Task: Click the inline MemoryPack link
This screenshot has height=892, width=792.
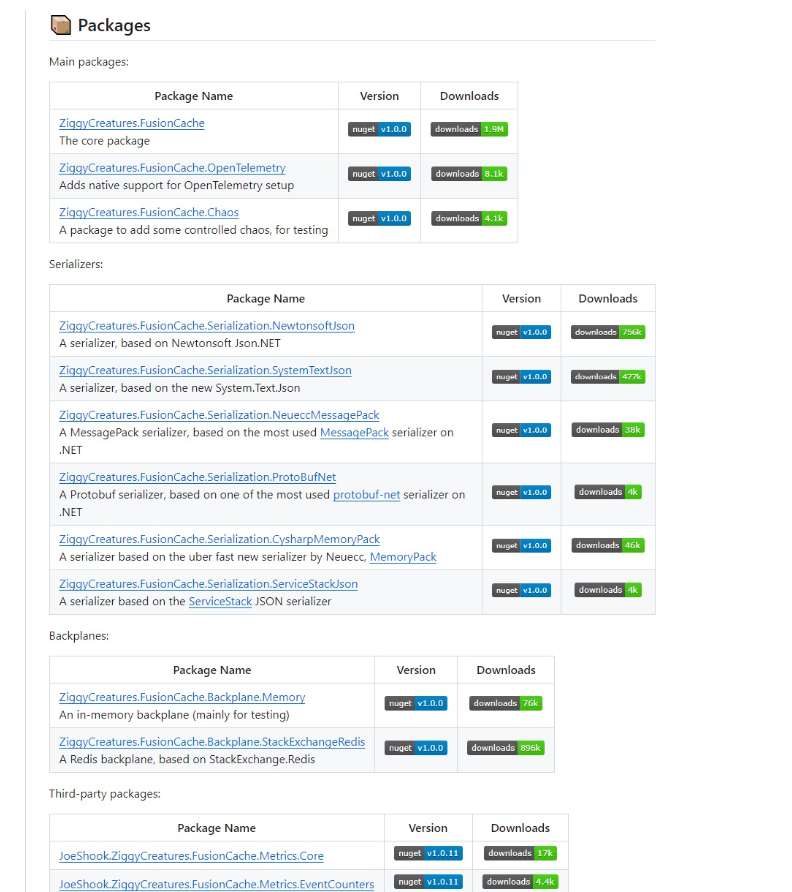Action: (x=403, y=557)
